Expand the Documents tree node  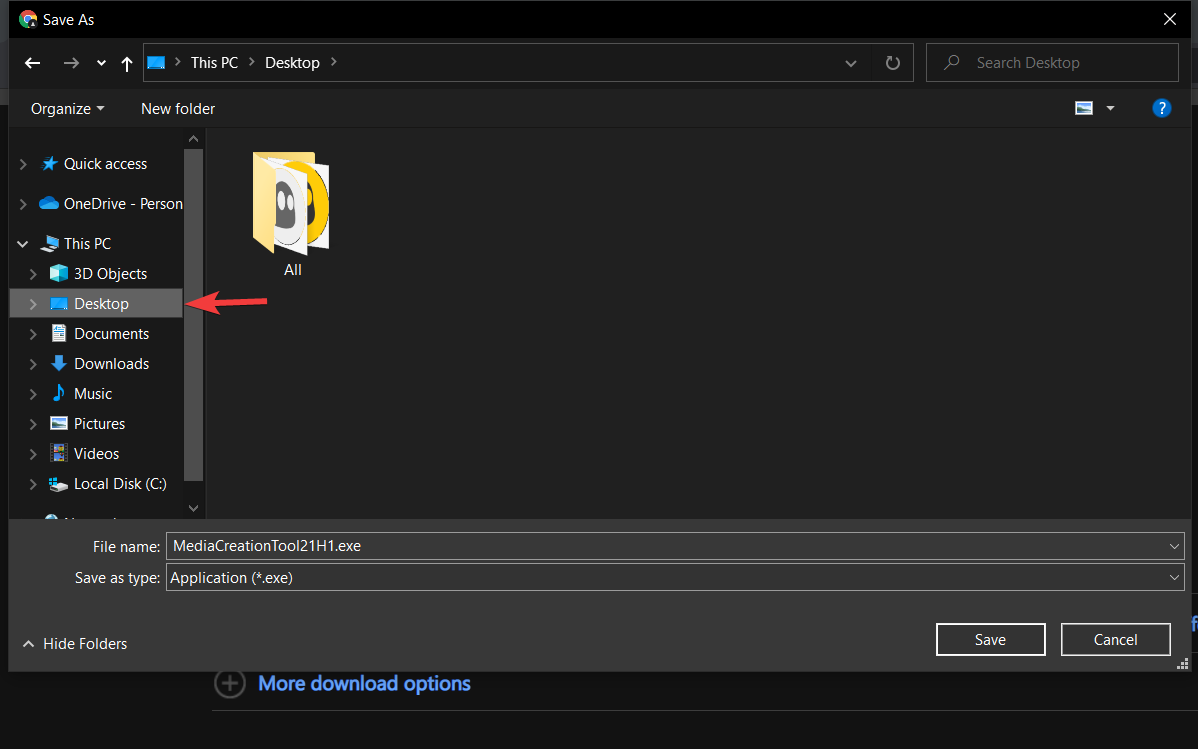tap(33, 334)
